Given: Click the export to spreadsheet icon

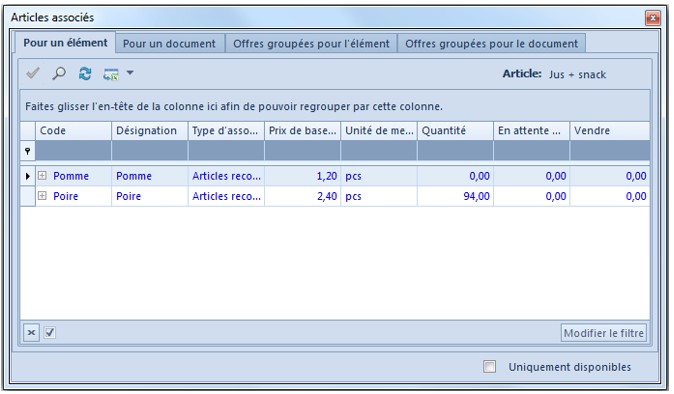Looking at the screenshot, I should coord(111,74).
